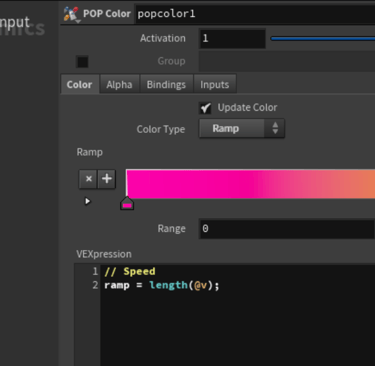Click the VEXpression label
Image resolution: width=375 pixels, height=366 pixels.
104,254
